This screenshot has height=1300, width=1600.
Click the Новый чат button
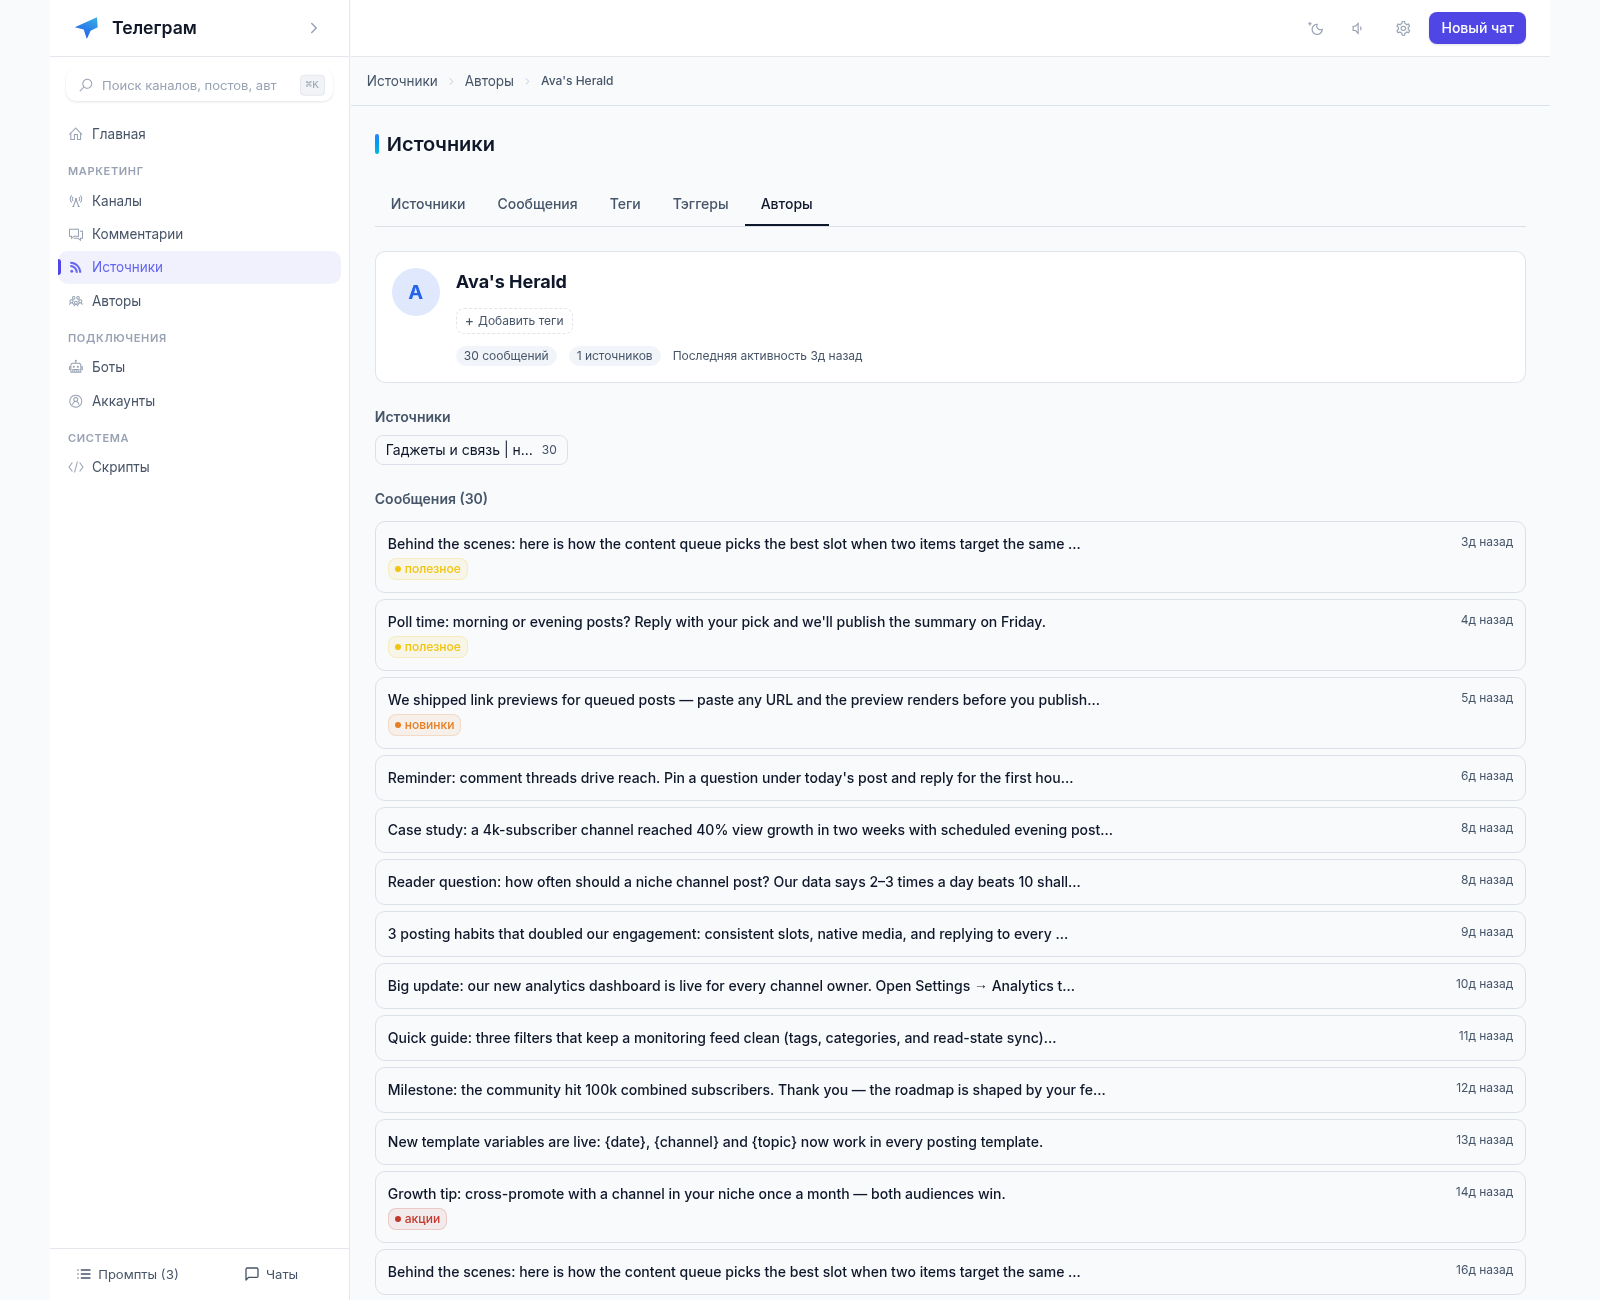[1477, 28]
